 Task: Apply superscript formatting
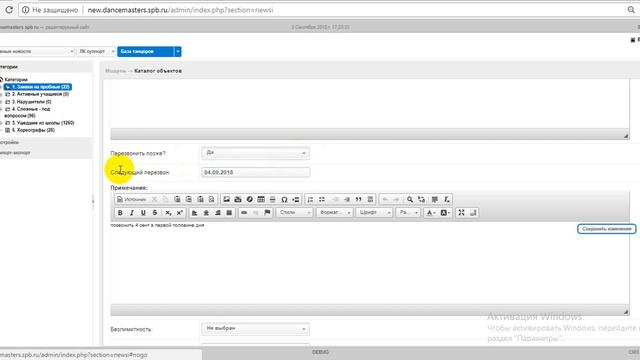[180, 213]
